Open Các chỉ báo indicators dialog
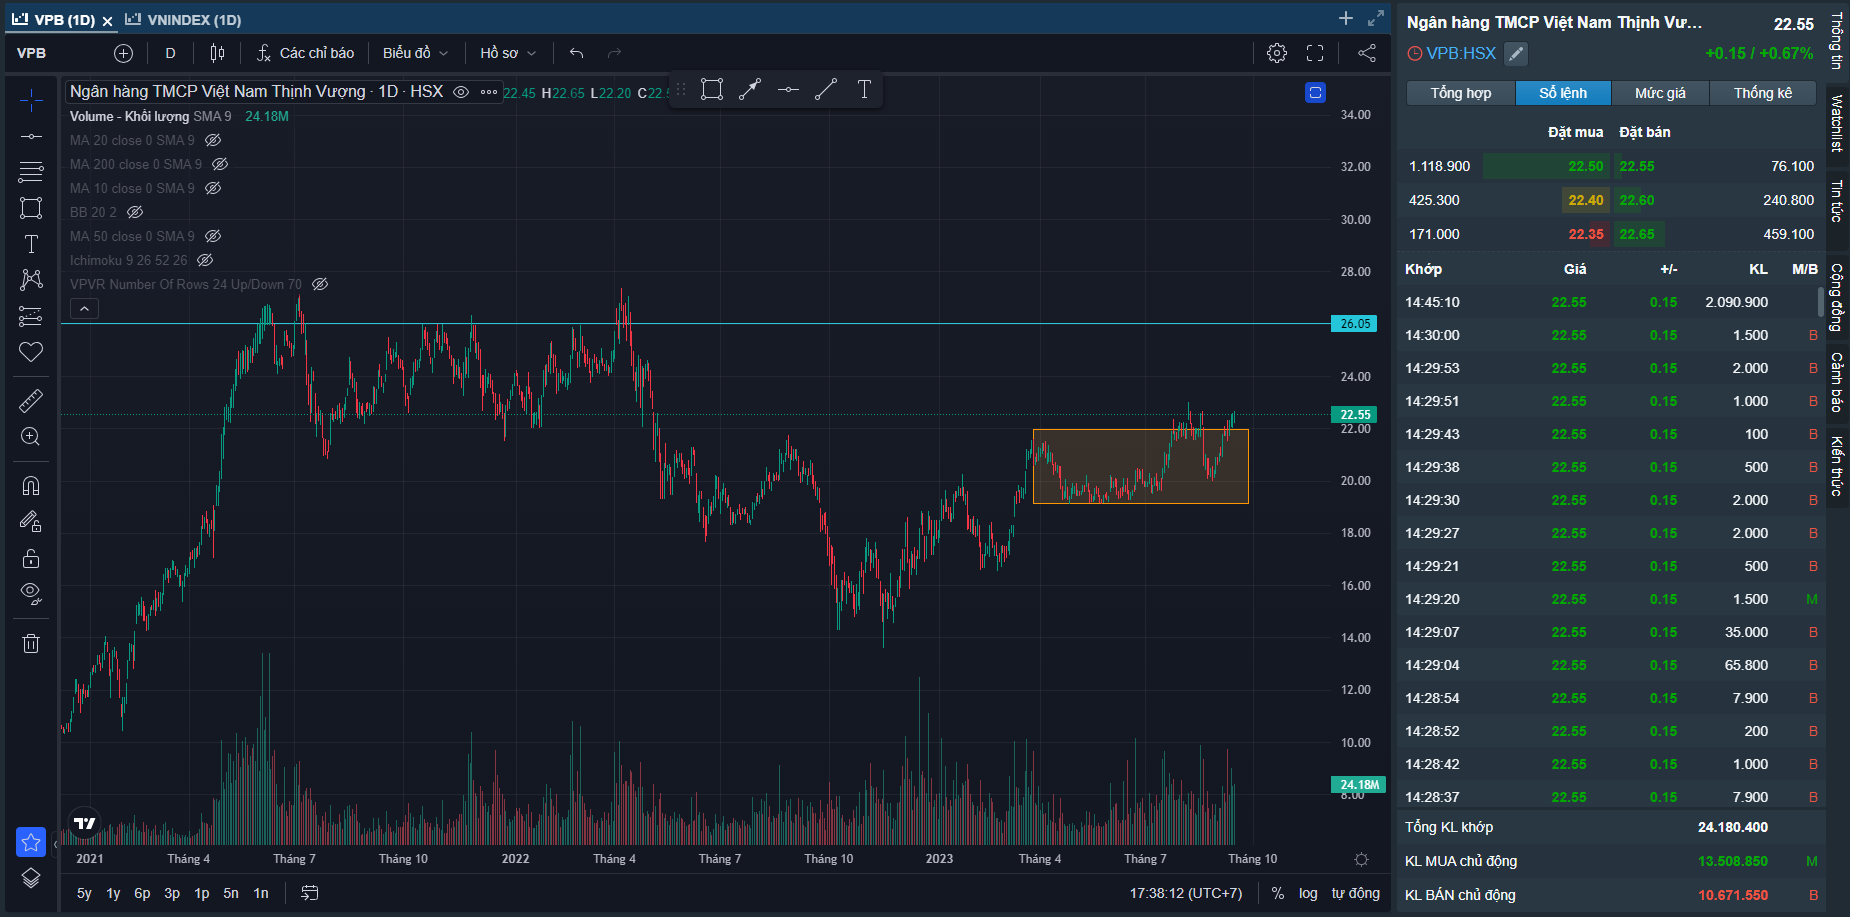This screenshot has height=917, width=1850. tap(305, 53)
